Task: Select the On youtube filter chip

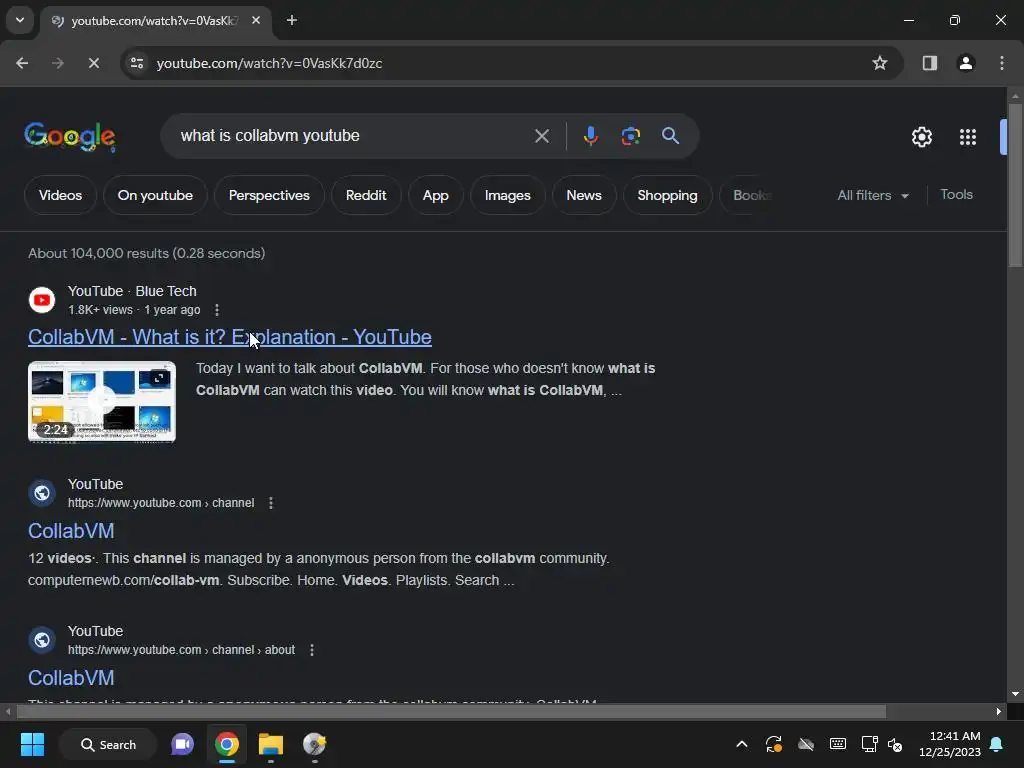Action: click(155, 195)
